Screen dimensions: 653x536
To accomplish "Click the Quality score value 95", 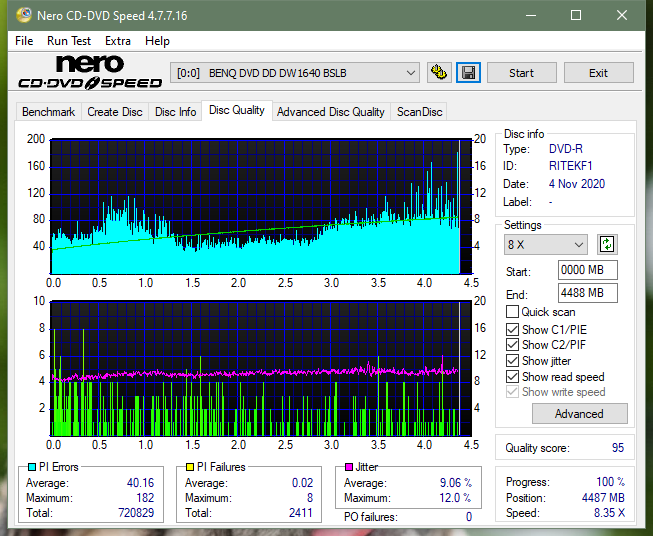I will click(618, 448).
